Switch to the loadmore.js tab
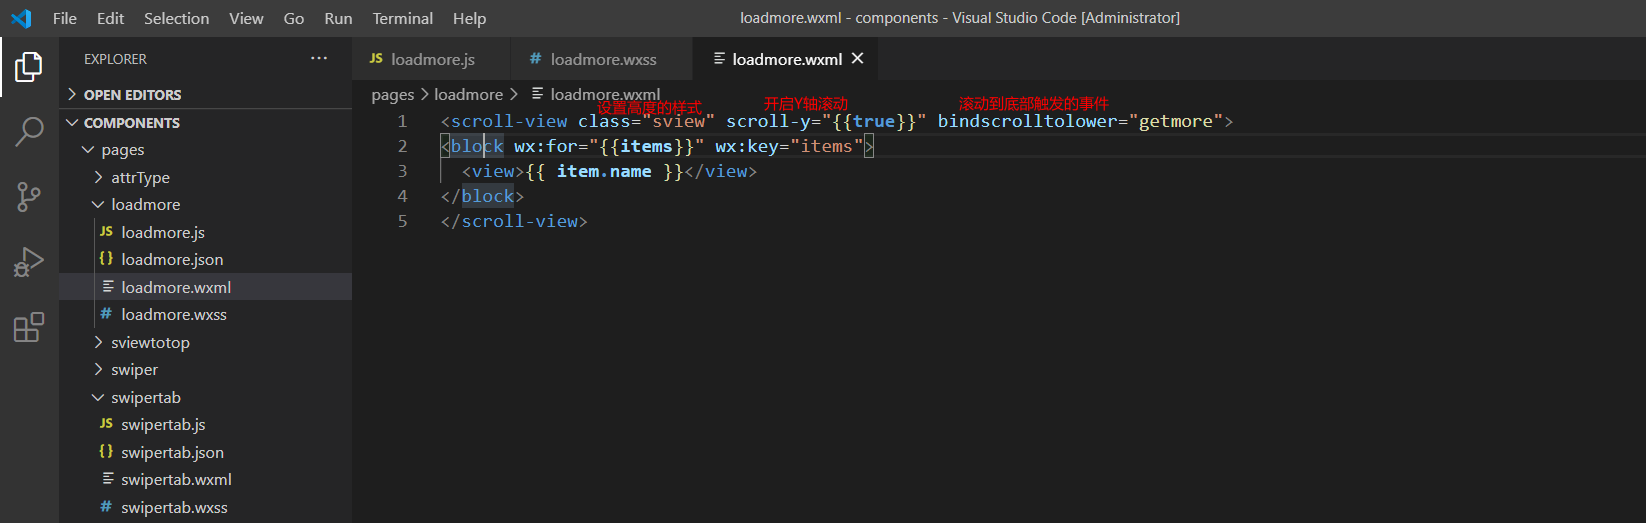This screenshot has height=523, width=1646. (x=431, y=59)
